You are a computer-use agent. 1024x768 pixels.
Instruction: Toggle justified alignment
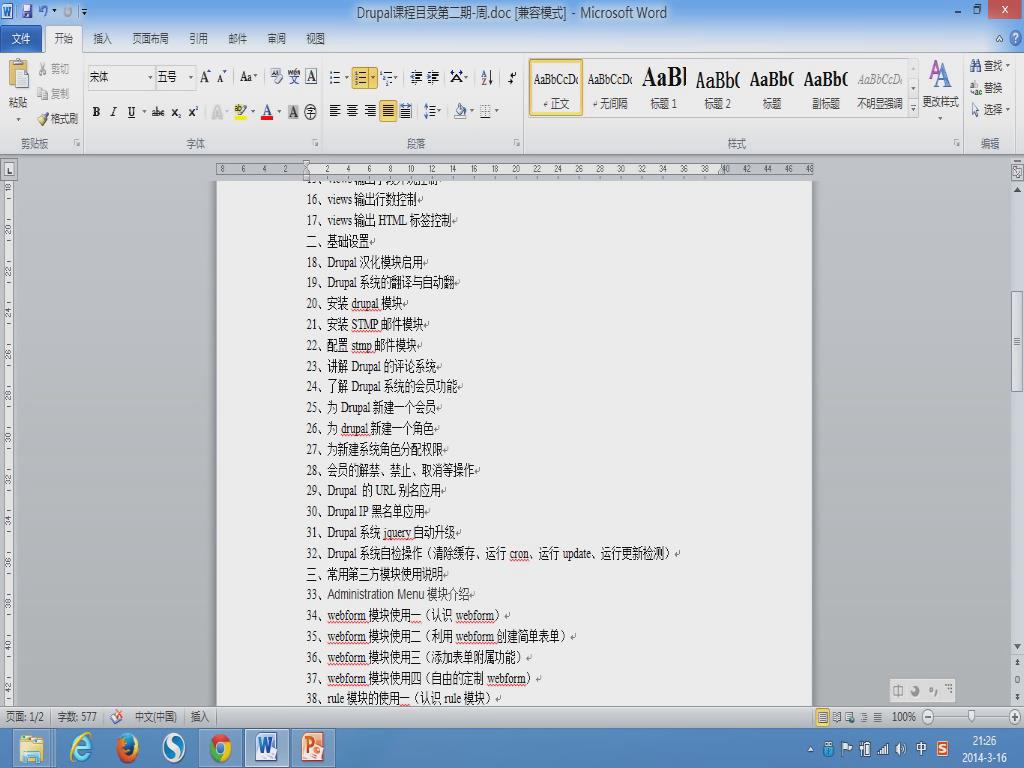pos(388,112)
